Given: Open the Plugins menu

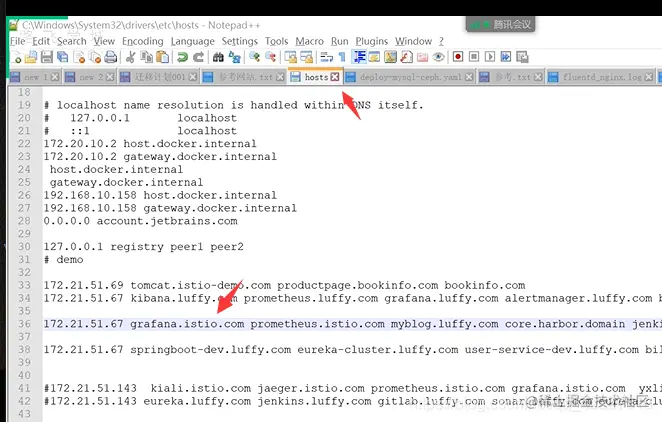Looking at the screenshot, I should point(372,41).
